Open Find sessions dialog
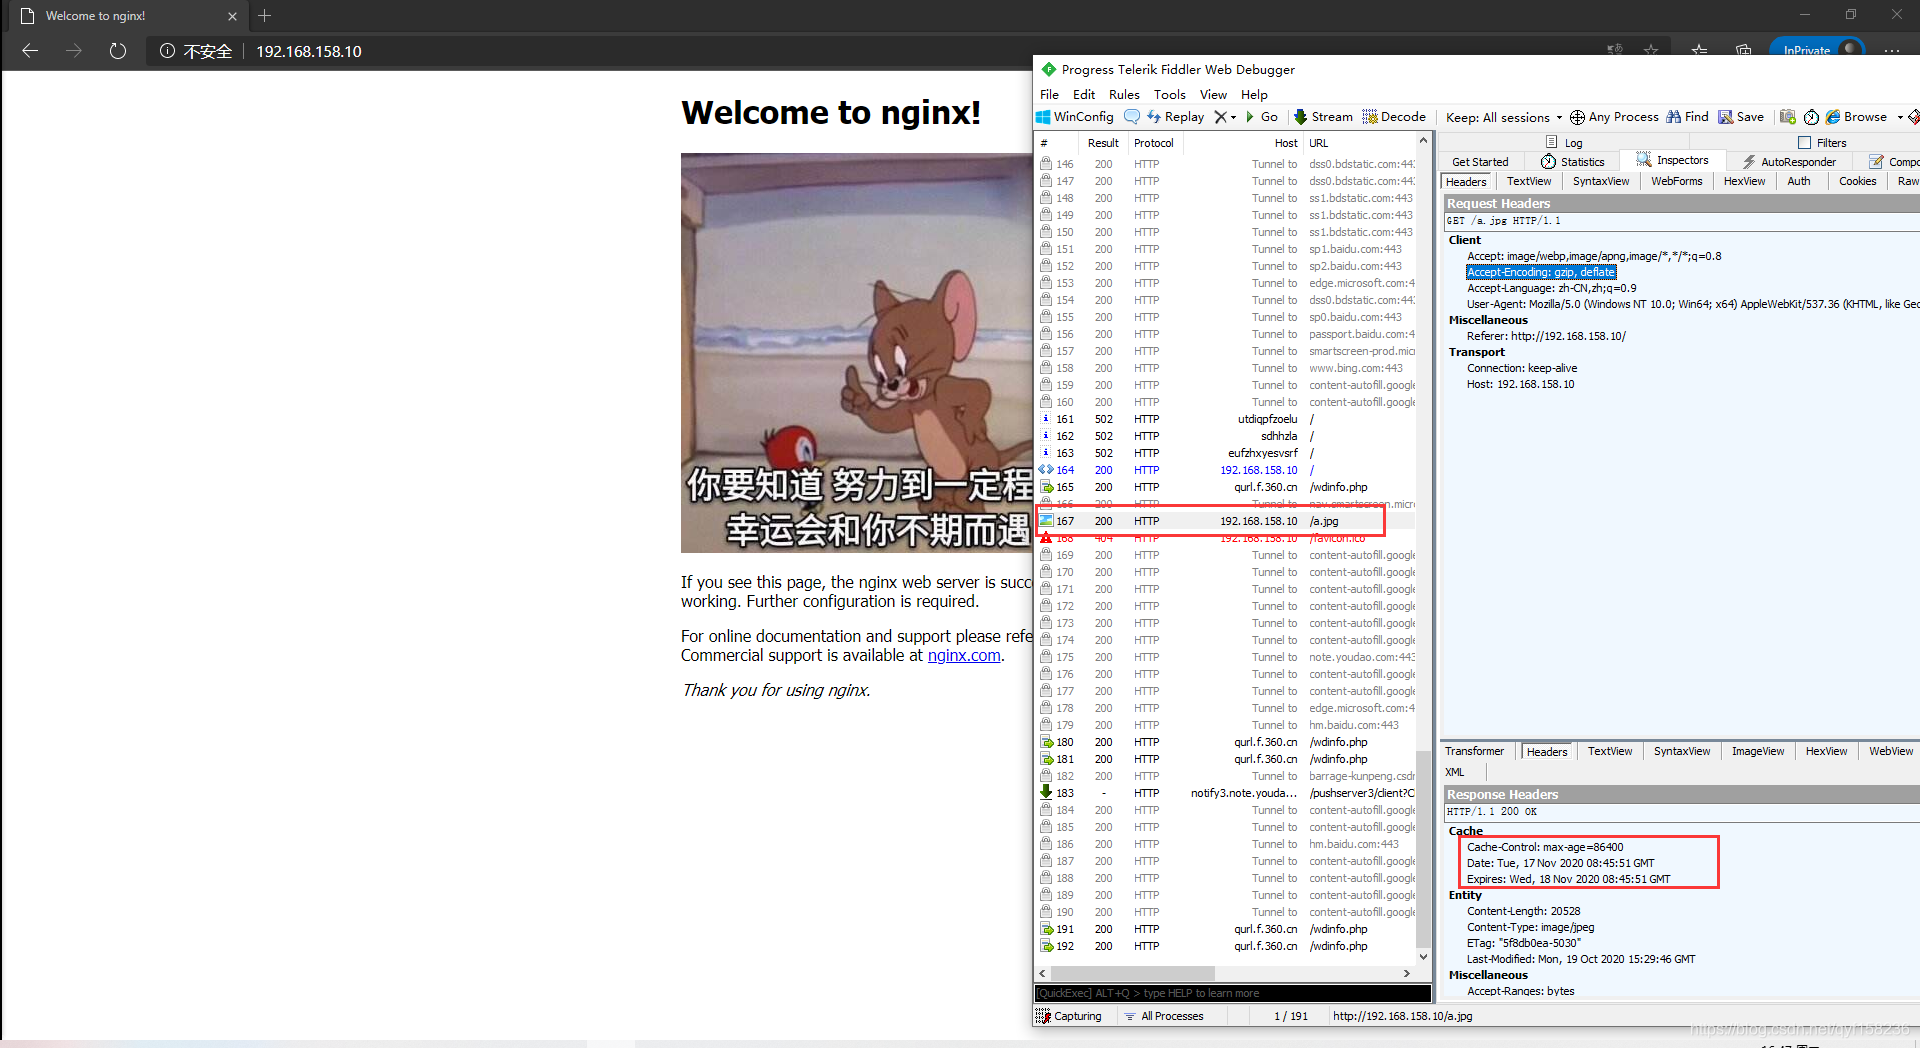Viewport: 1920px width, 1048px height. [1687, 117]
